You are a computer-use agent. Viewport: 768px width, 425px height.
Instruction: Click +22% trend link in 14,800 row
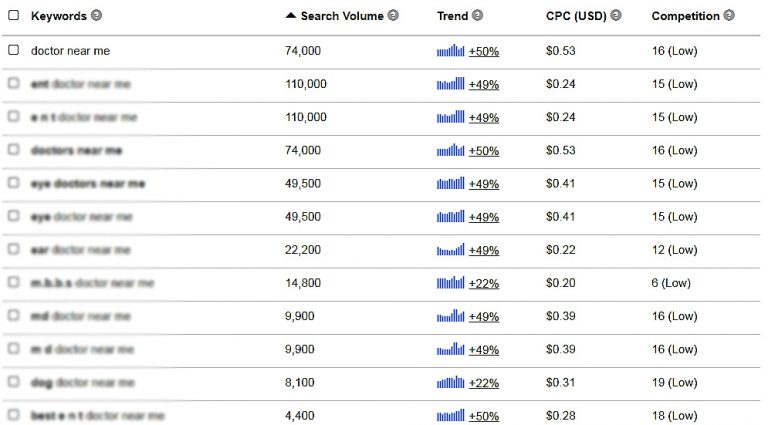484,283
